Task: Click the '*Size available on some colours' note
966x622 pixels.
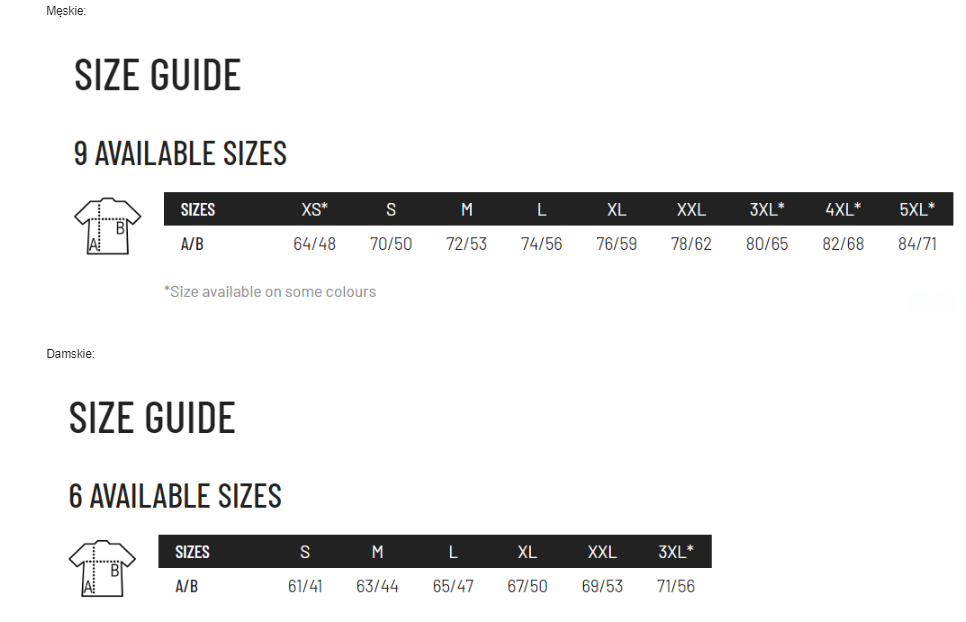Action: (270, 292)
